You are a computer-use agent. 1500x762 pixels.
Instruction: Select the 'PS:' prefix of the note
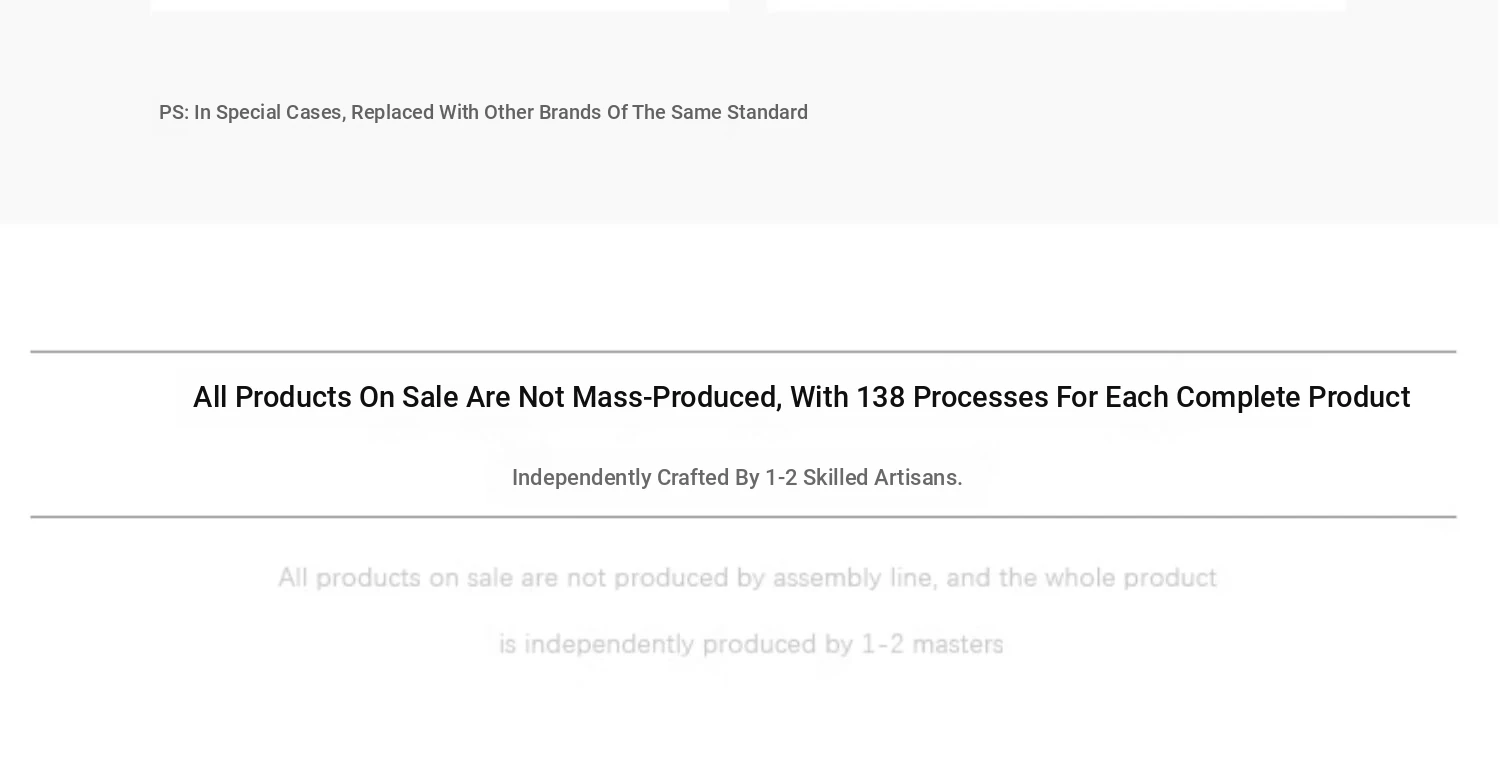point(174,112)
